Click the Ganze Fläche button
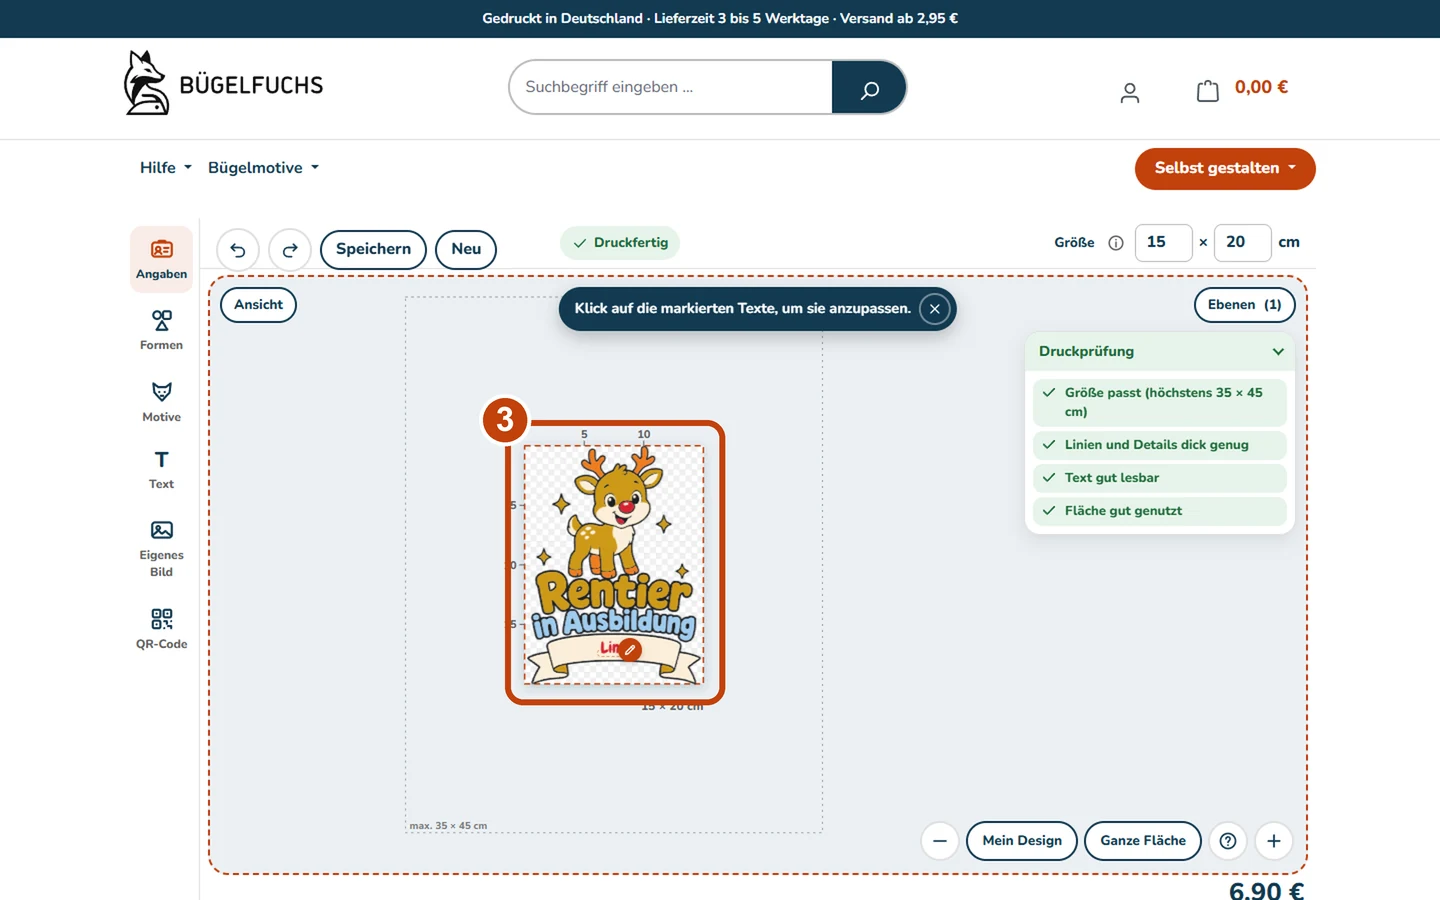1440x900 pixels. point(1143,841)
